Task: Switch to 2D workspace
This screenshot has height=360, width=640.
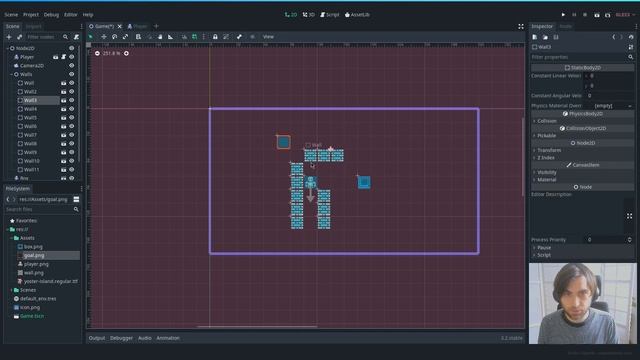Action: (291, 15)
